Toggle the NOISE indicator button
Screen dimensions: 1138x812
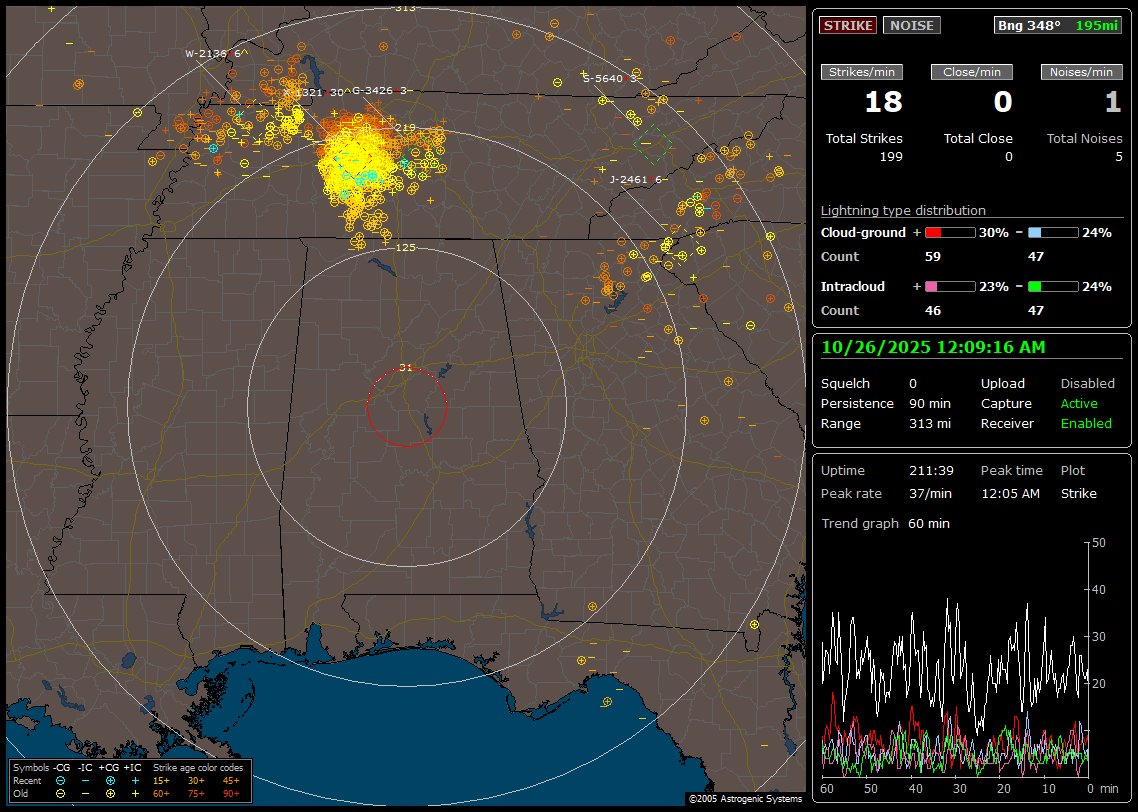[911, 25]
